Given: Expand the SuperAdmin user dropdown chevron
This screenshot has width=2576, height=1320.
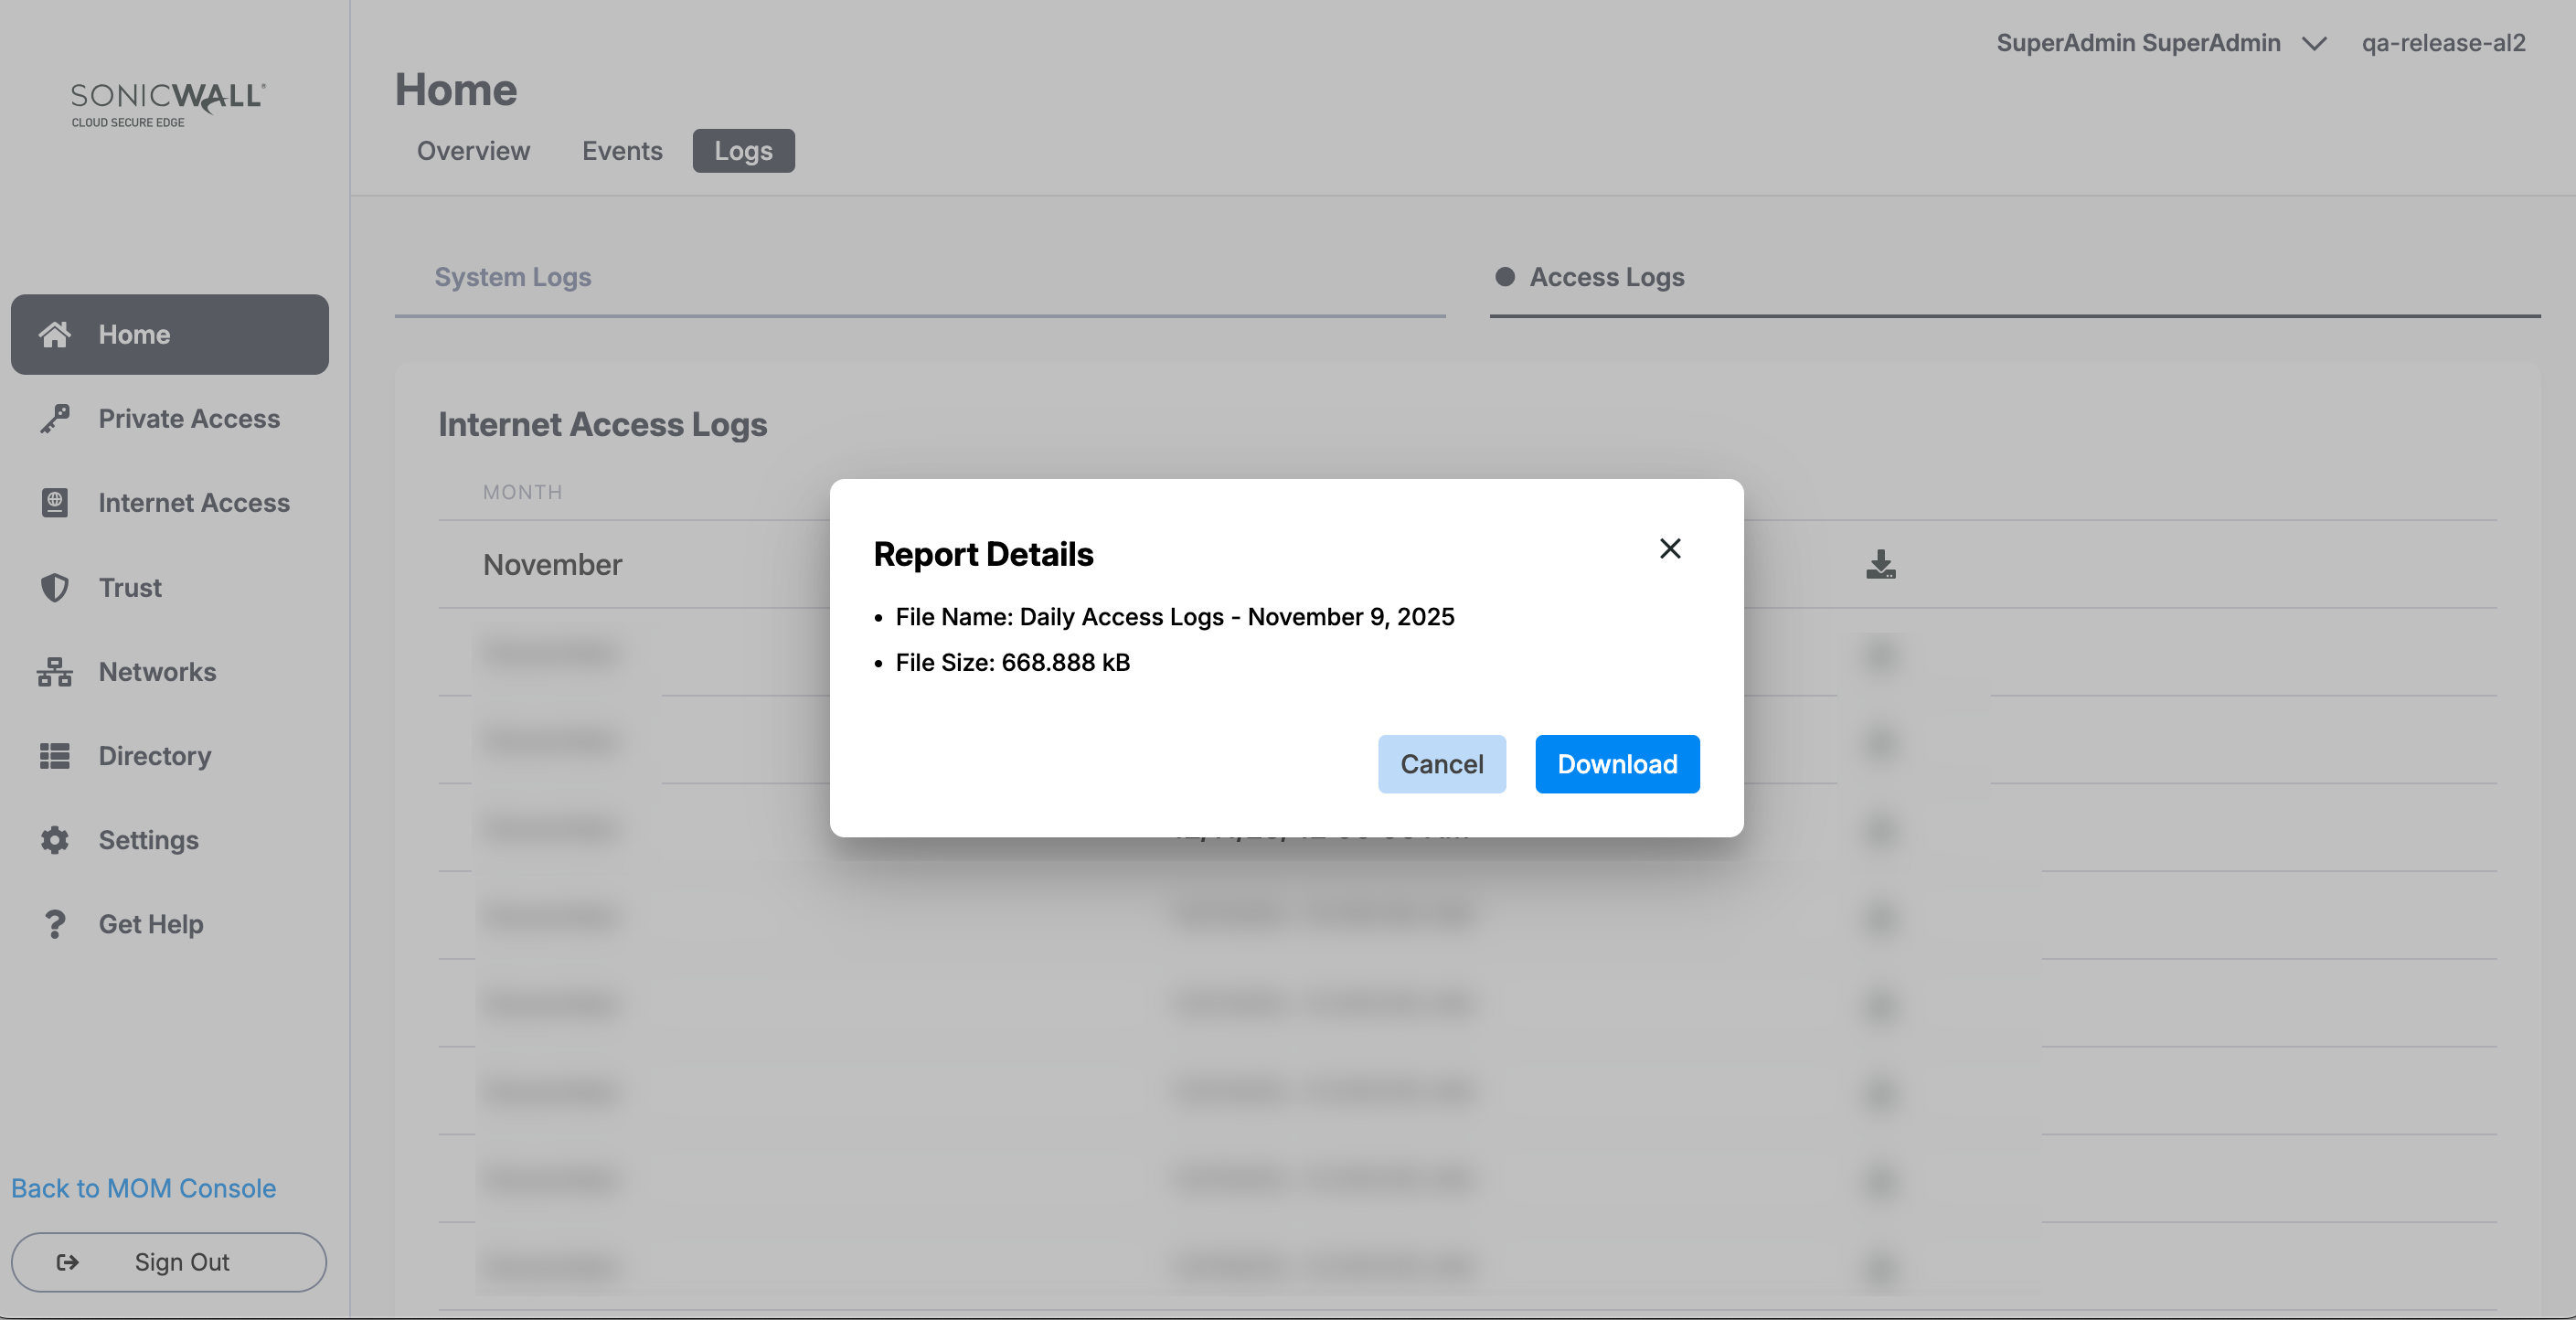Looking at the screenshot, I should pyautogui.click(x=2314, y=44).
